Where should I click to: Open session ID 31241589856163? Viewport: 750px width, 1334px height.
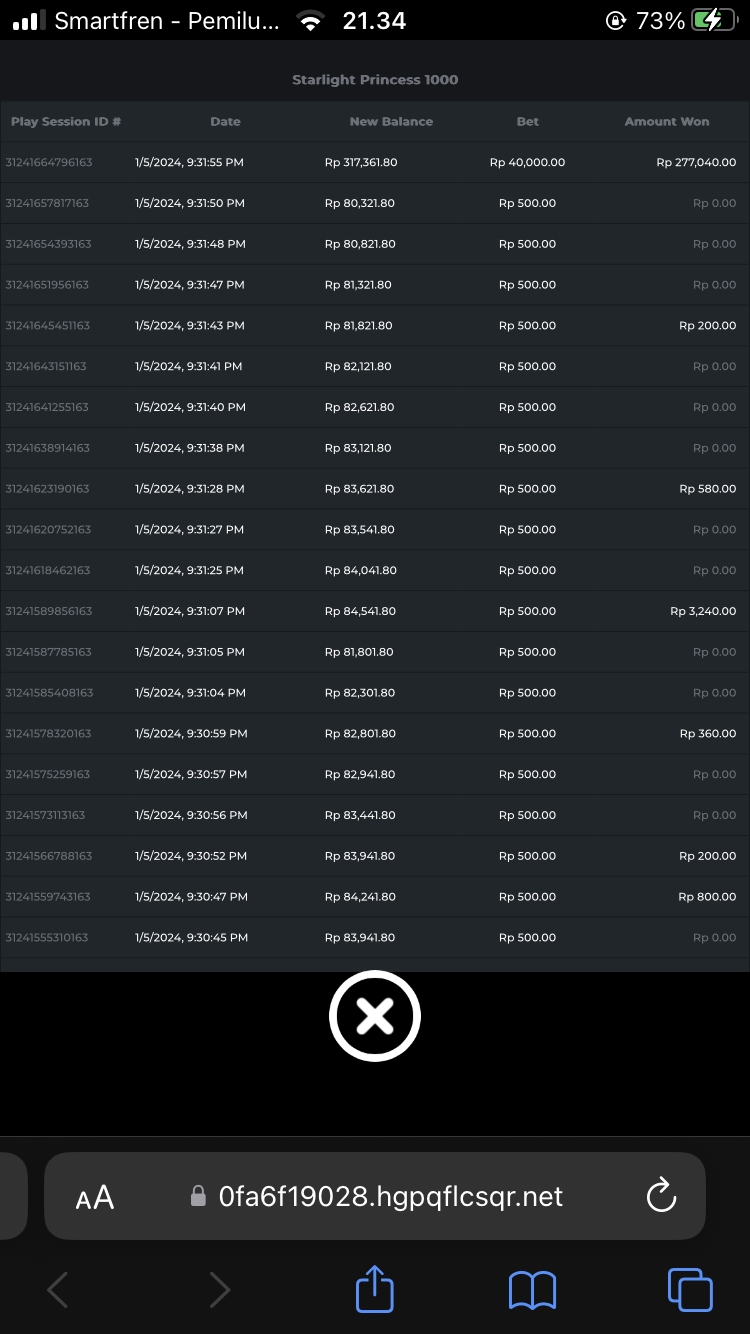pyautogui.click(x=49, y=611)
